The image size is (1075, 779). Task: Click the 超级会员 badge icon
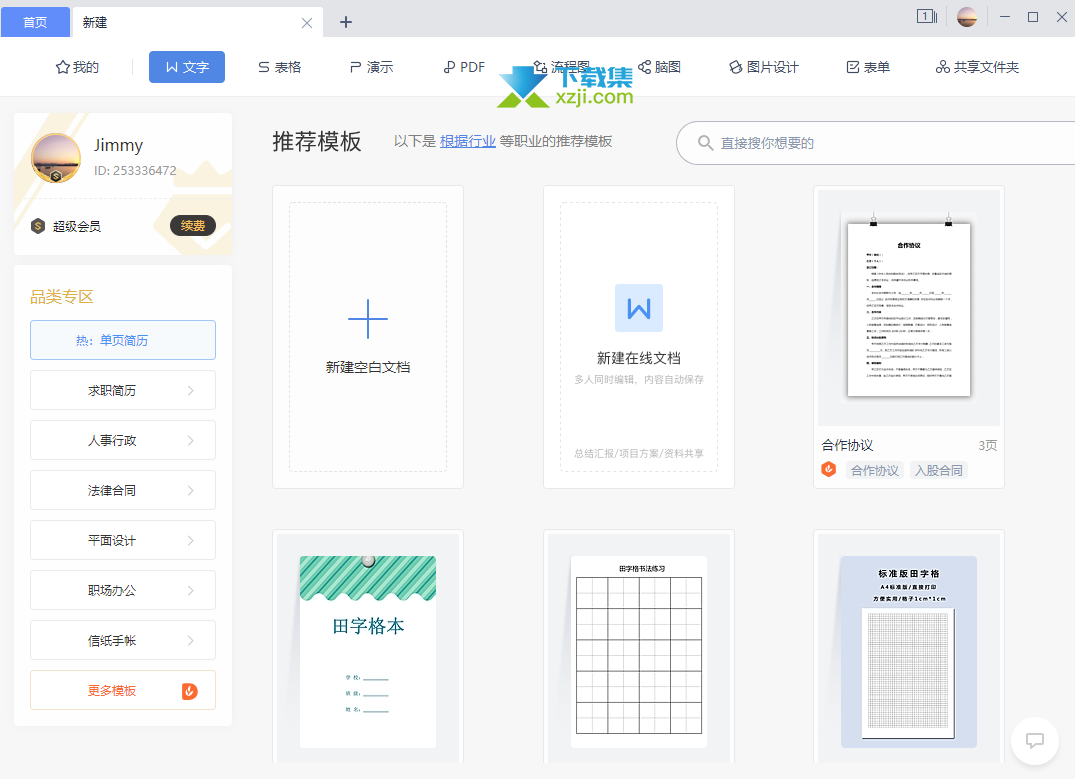coord(38,226)
